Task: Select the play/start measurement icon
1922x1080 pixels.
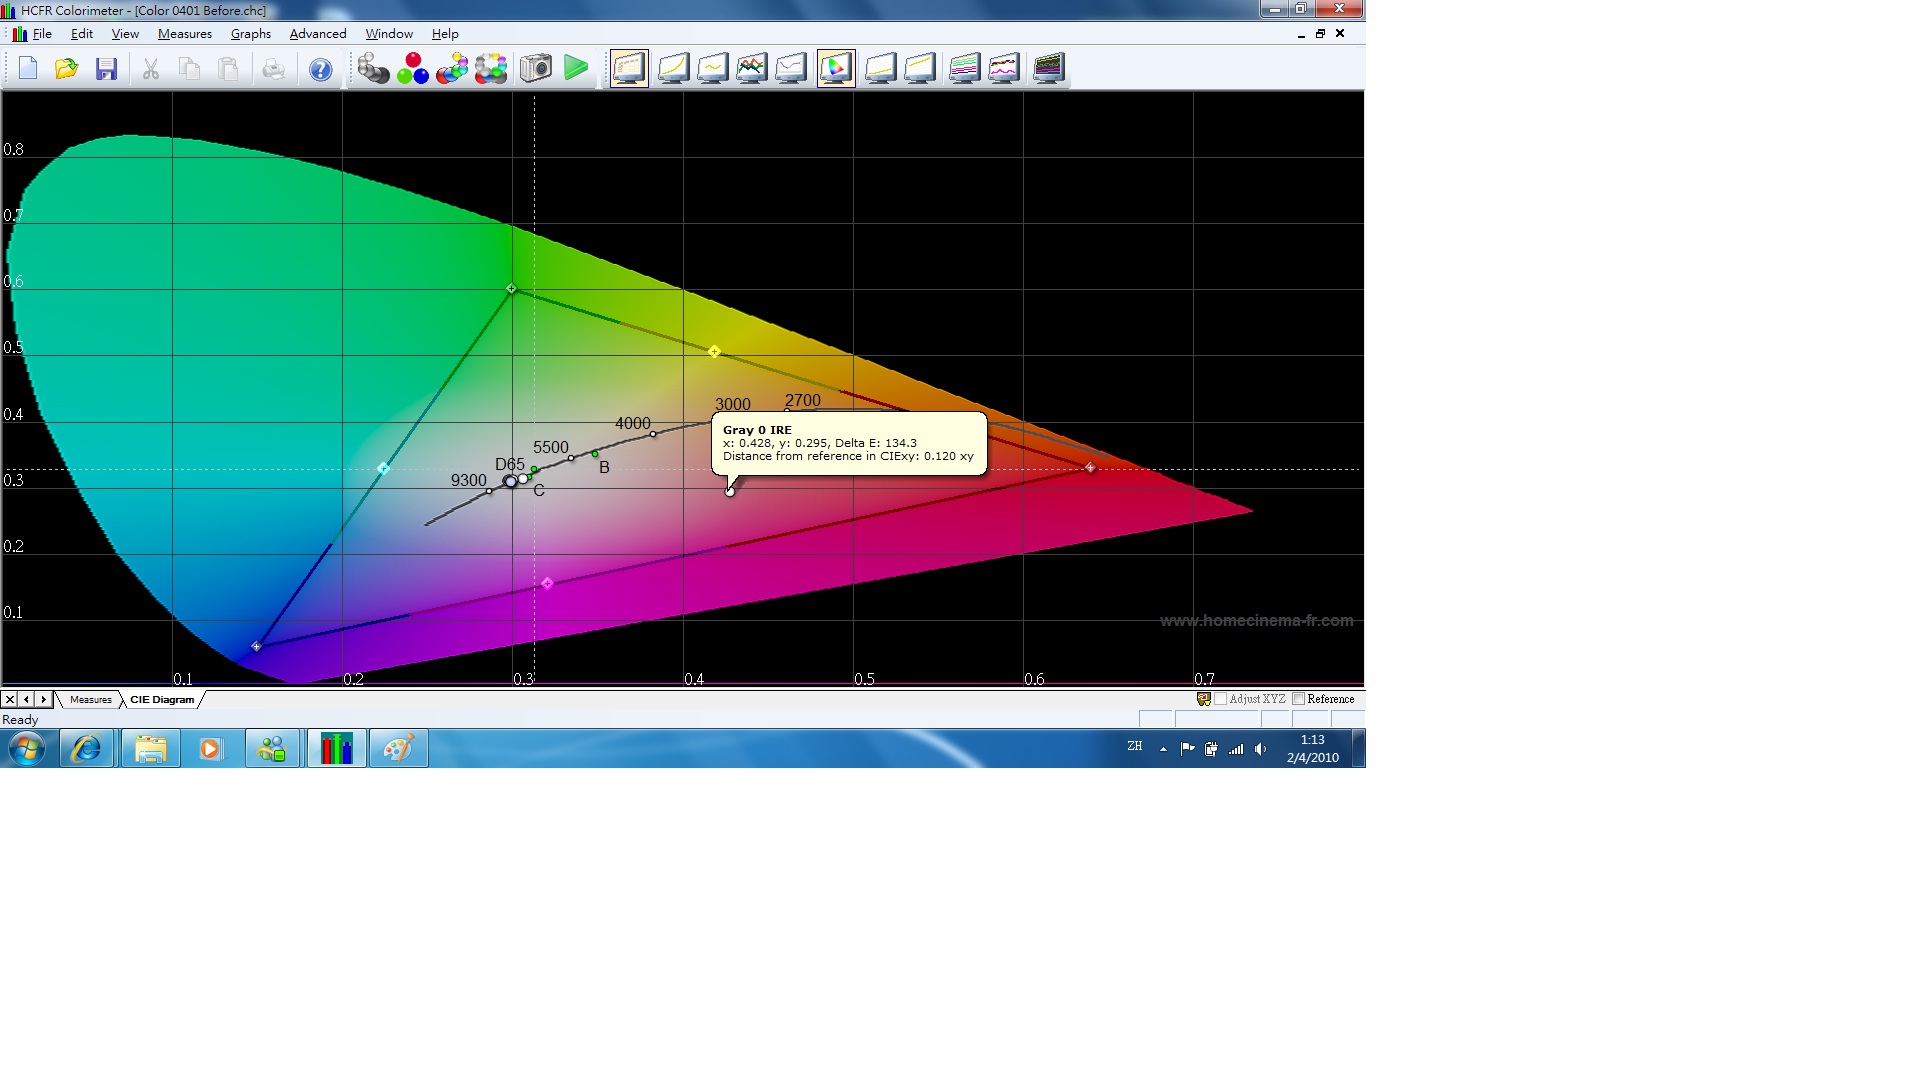Action: coord(576,69)
